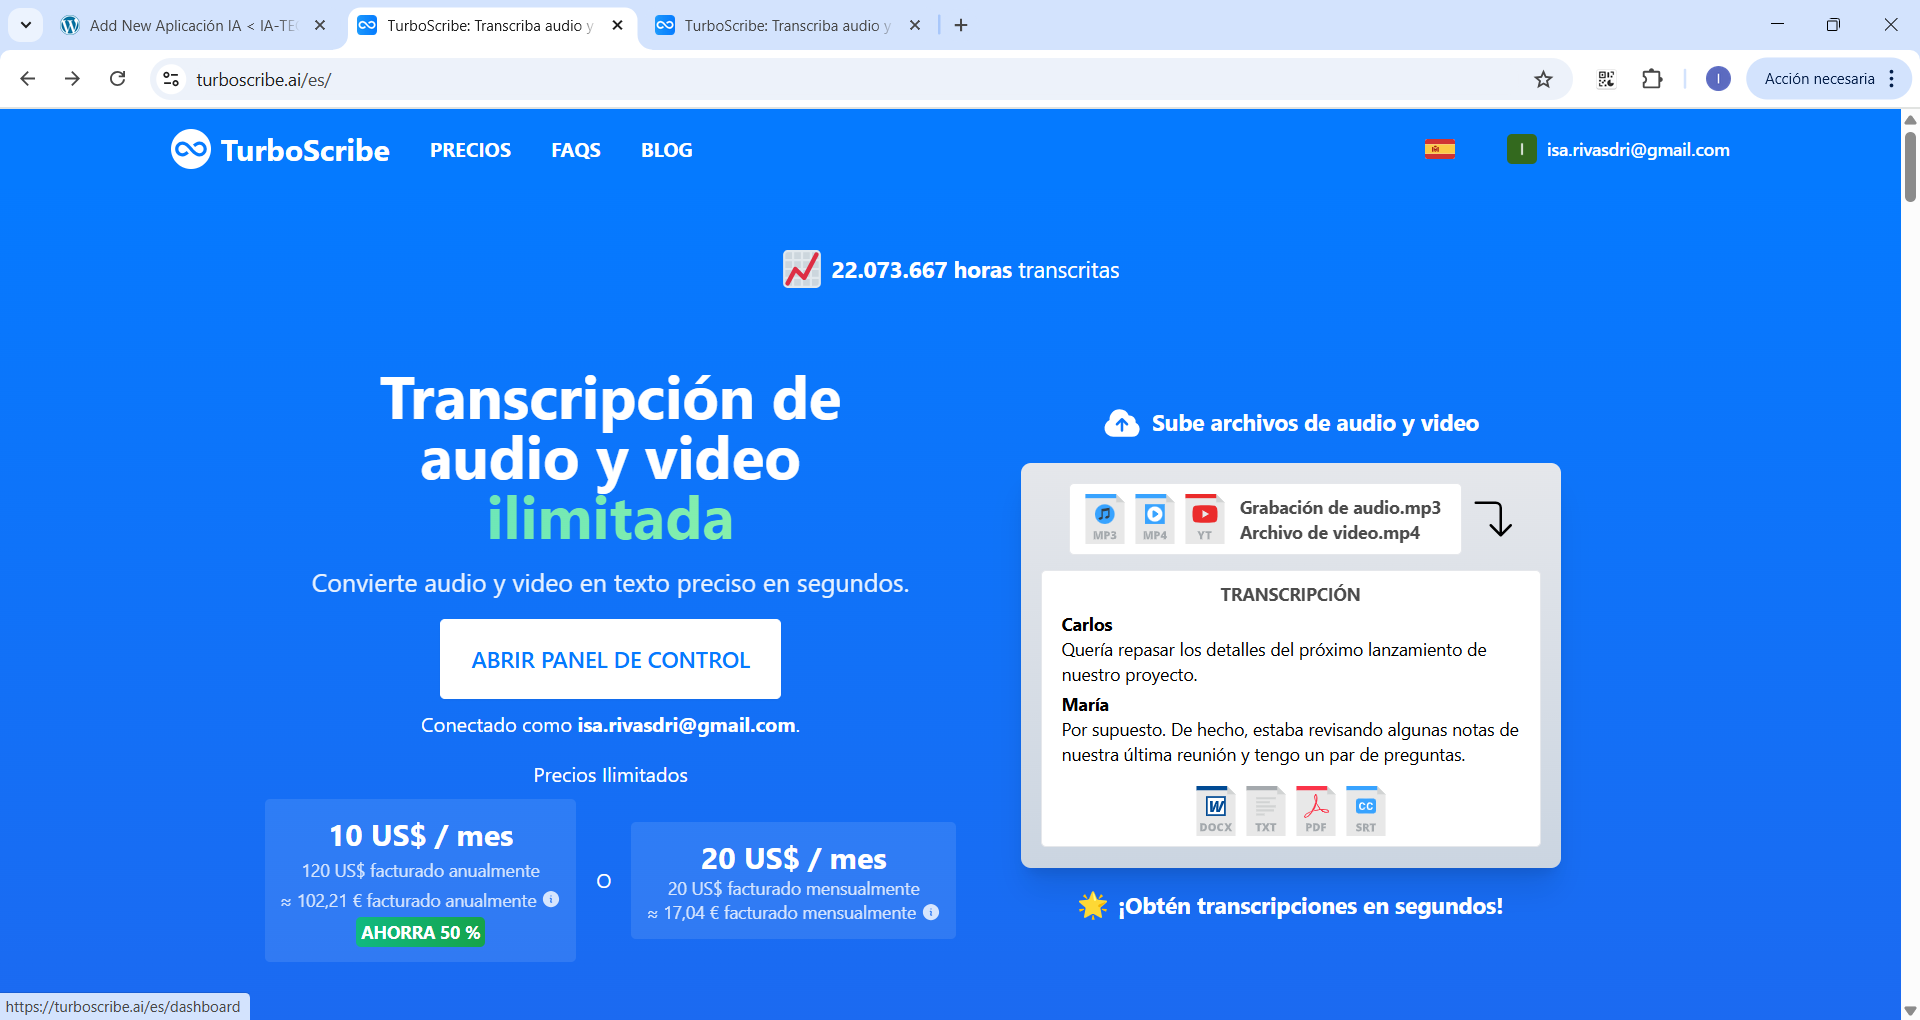This screenshot has height=1020, width=1920.
Task: Click info icon beside 17,04 € monthly price
Action: (x=931, y=912)
